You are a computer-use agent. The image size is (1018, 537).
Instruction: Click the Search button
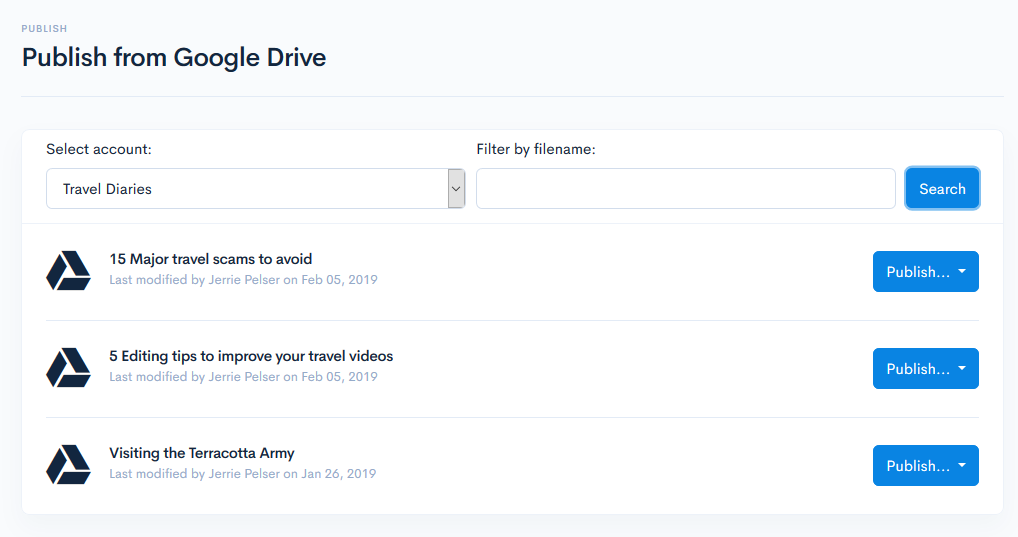tap(942, 189)
